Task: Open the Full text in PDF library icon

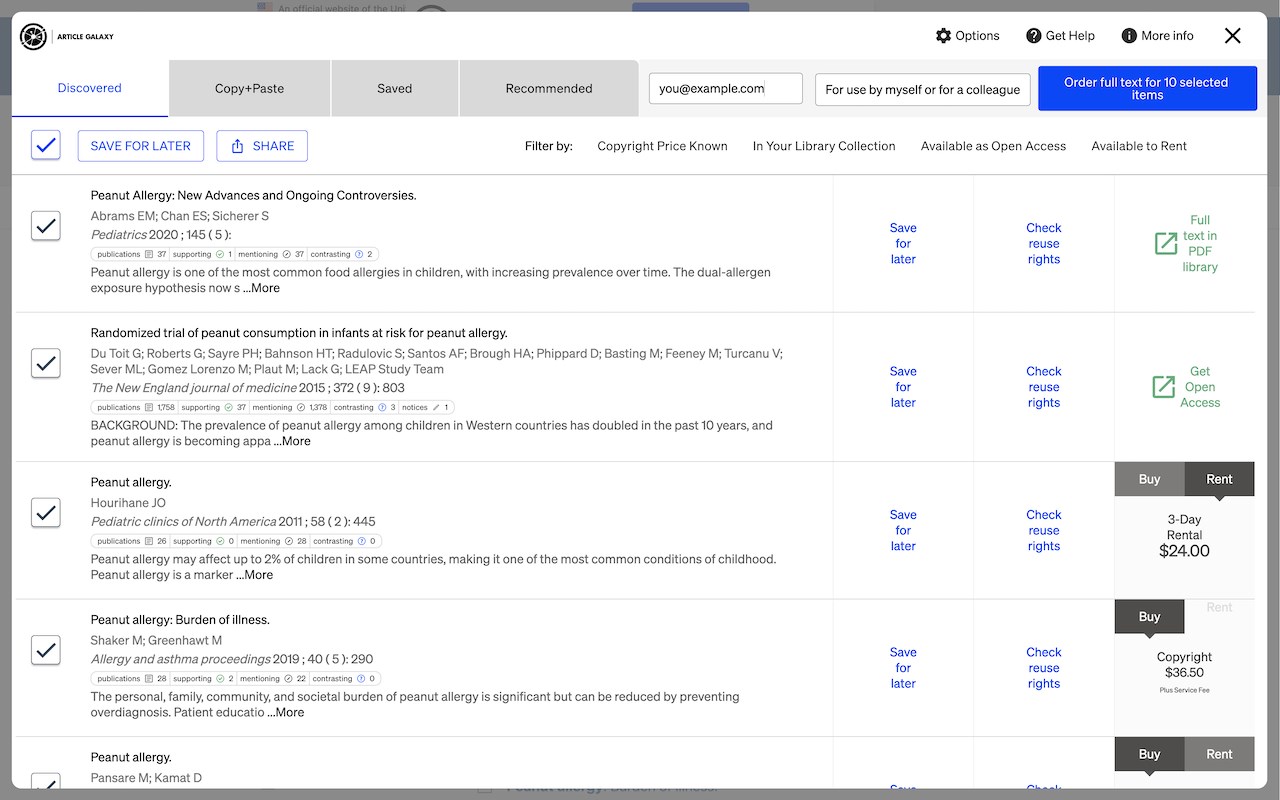Action: click(1166, 243)
